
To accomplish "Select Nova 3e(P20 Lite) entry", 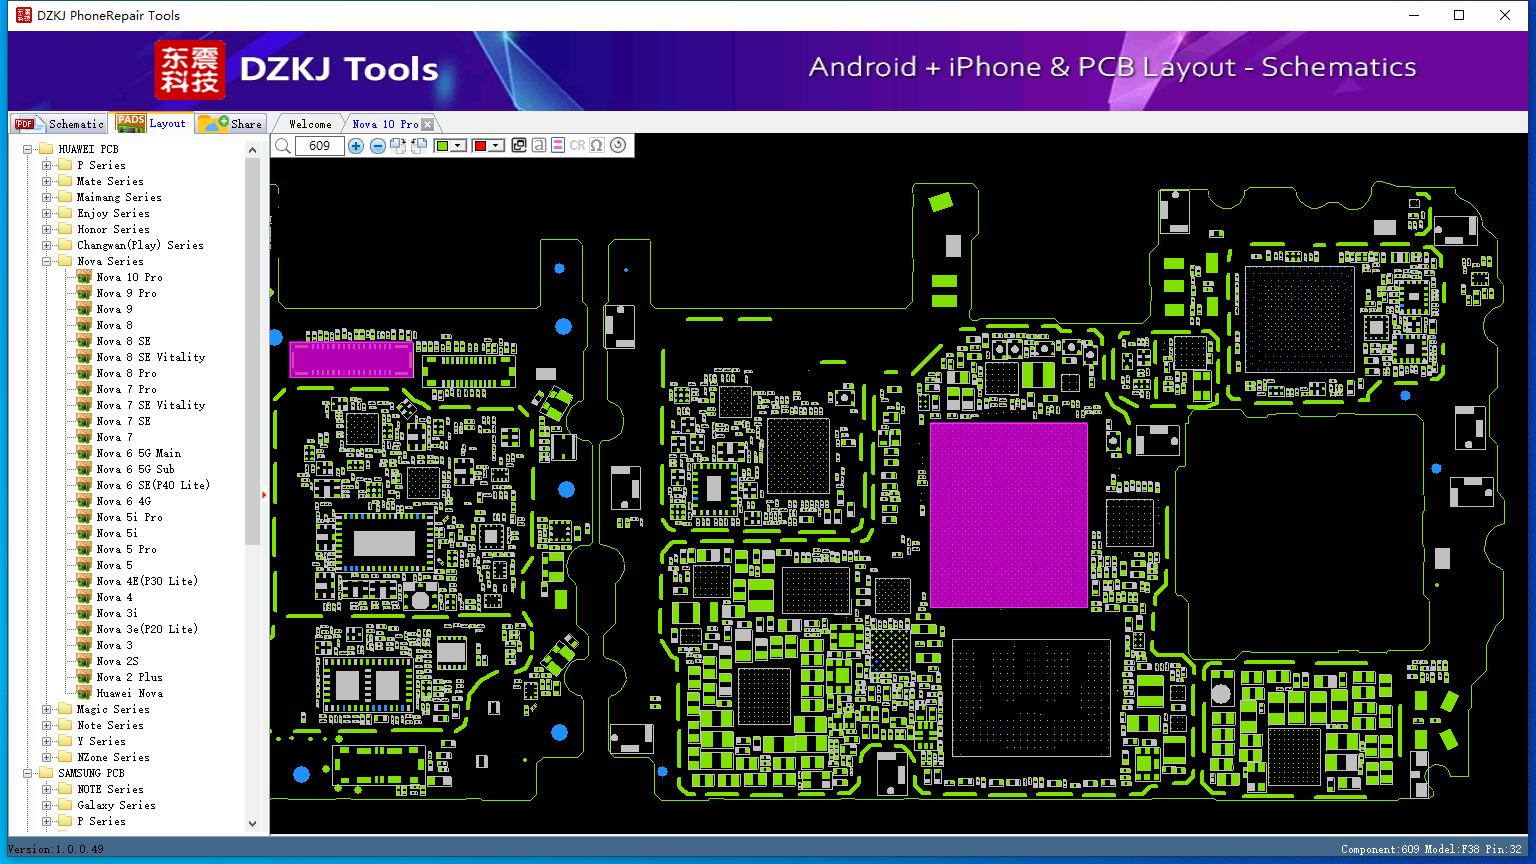I will point(146,629).
